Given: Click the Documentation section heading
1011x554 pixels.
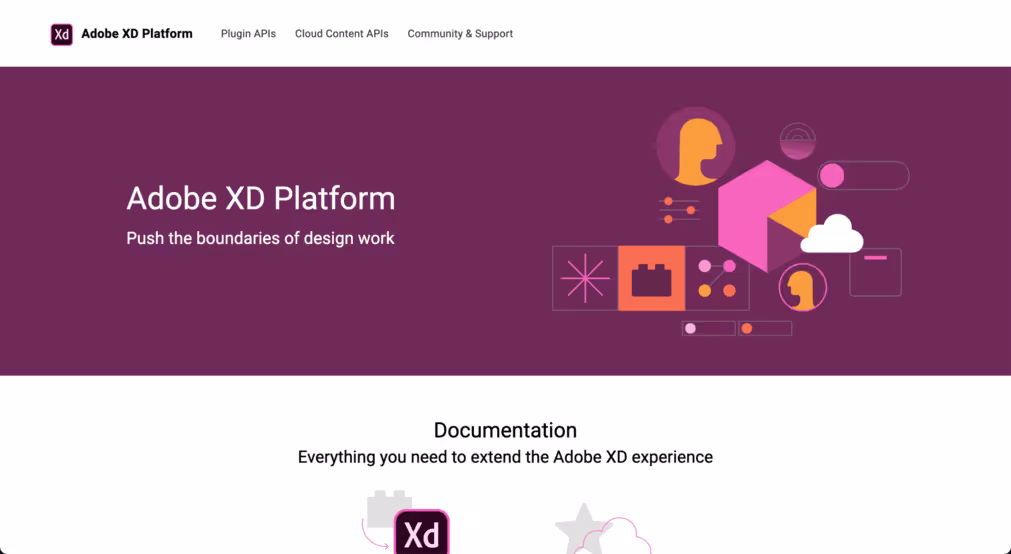Looking at the screenshot, I should (506, 430).
